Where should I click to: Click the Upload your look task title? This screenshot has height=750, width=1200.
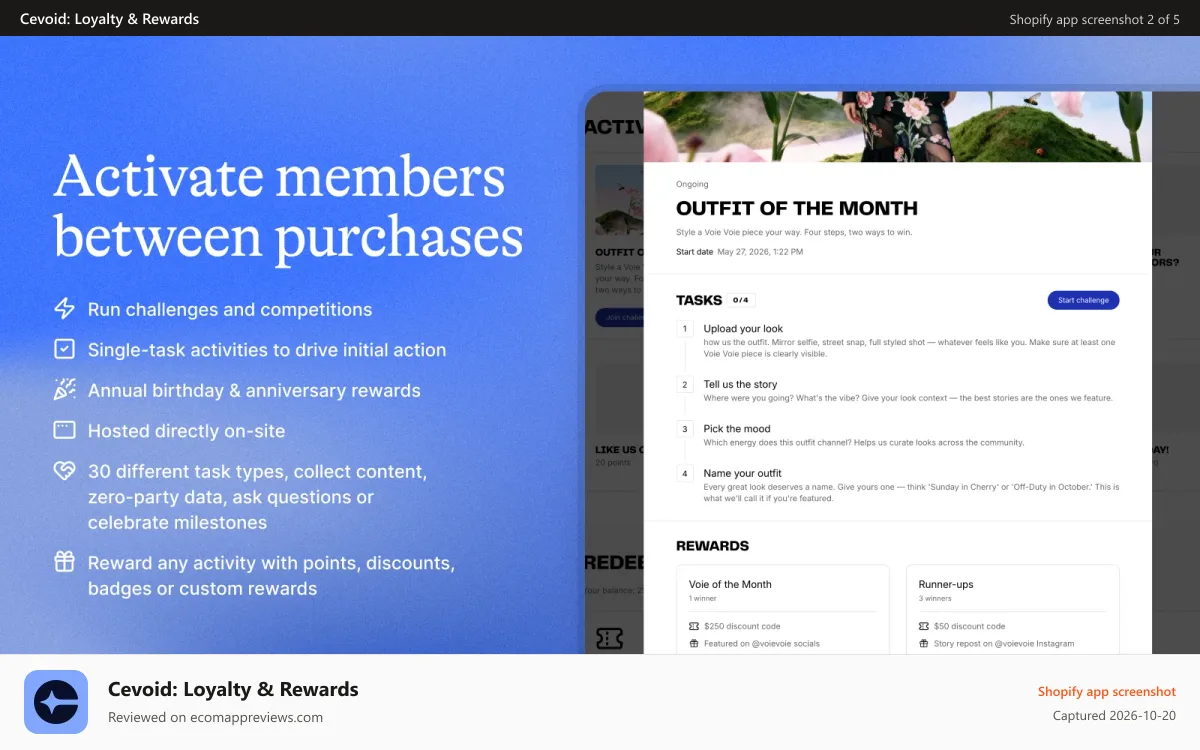click(743, 328)
